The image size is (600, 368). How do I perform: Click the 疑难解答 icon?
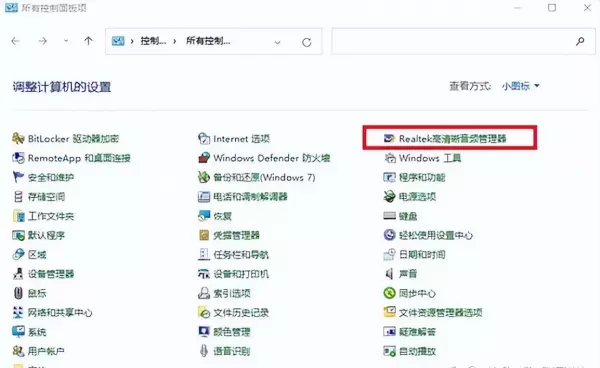pos(389,332)
